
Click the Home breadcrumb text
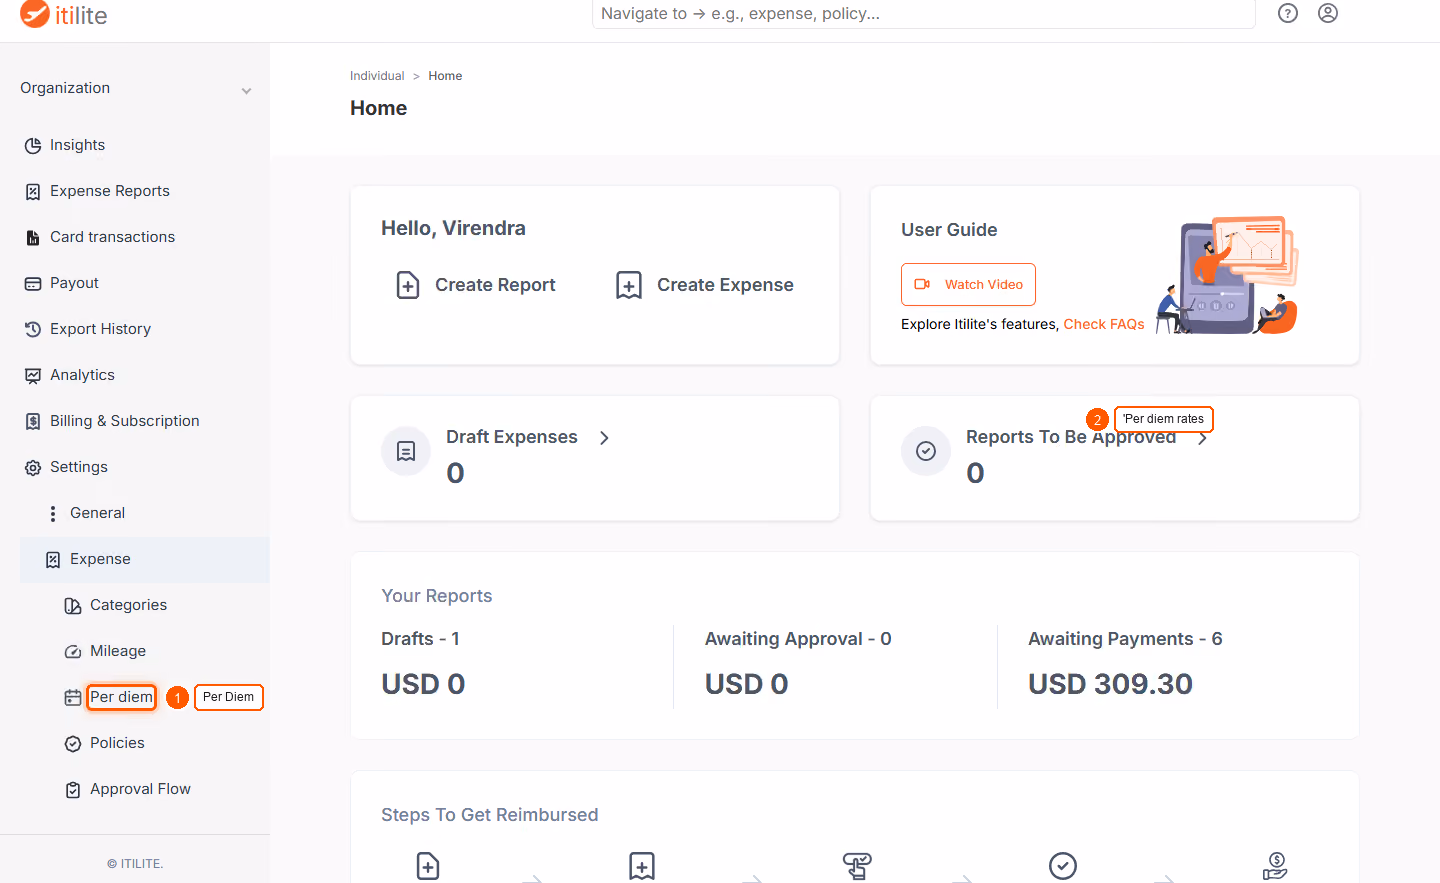coord(445,76)
